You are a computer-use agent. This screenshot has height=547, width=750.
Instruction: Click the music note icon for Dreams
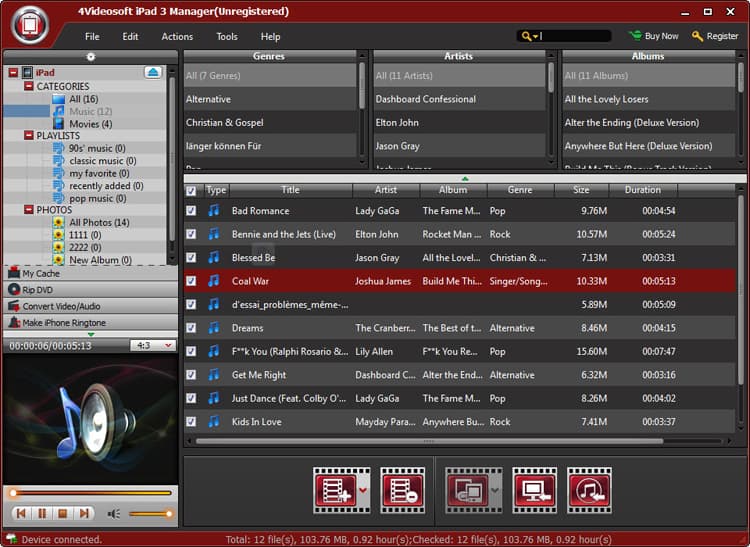tap(214, 328)
